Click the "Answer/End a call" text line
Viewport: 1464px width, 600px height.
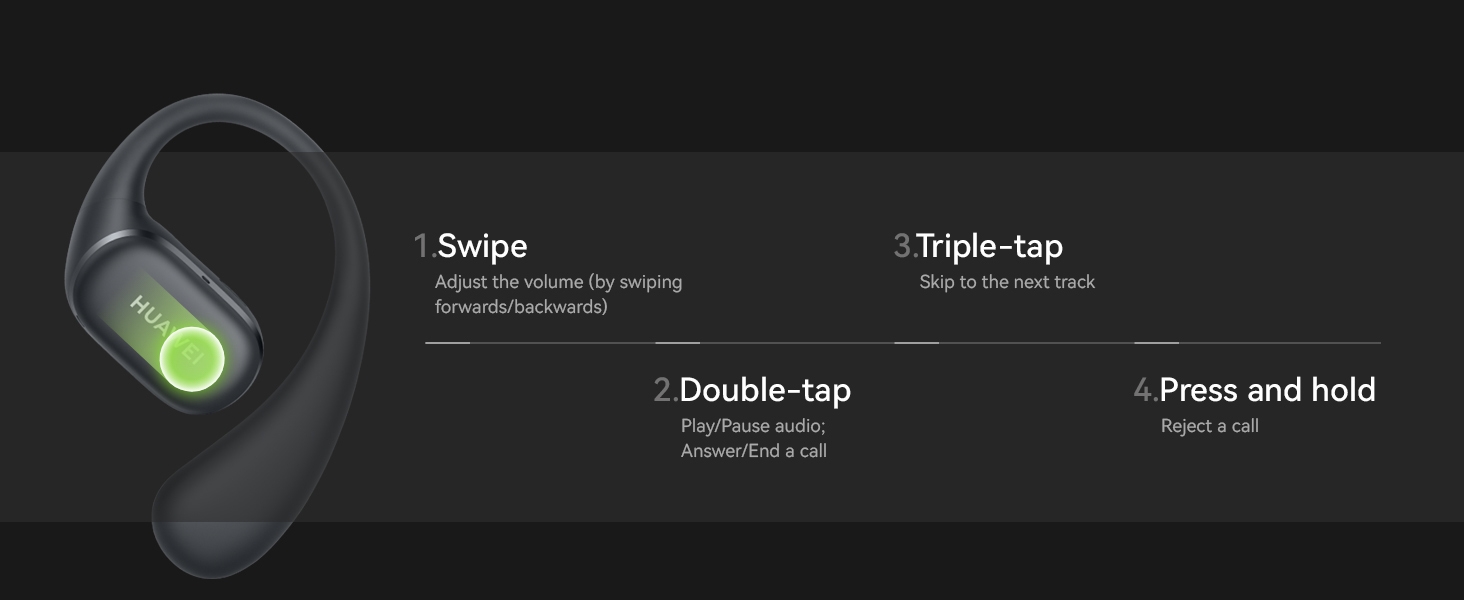(x=754, y=451)
